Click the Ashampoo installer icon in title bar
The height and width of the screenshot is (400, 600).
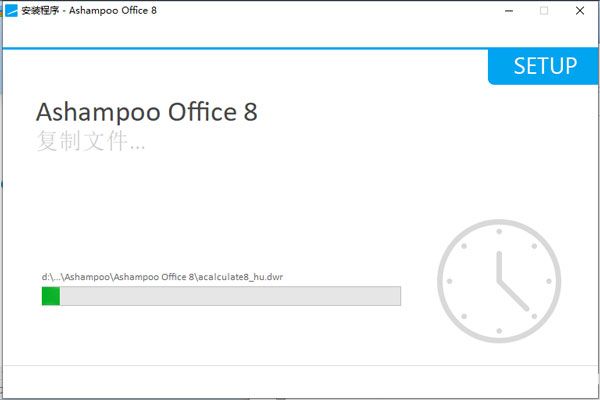click(x=11, y=10)
